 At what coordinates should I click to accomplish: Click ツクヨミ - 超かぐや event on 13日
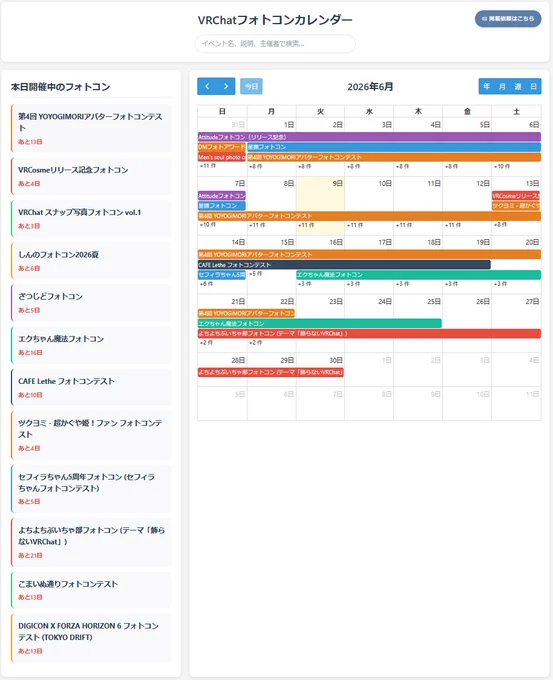click(x=516, y=206)
